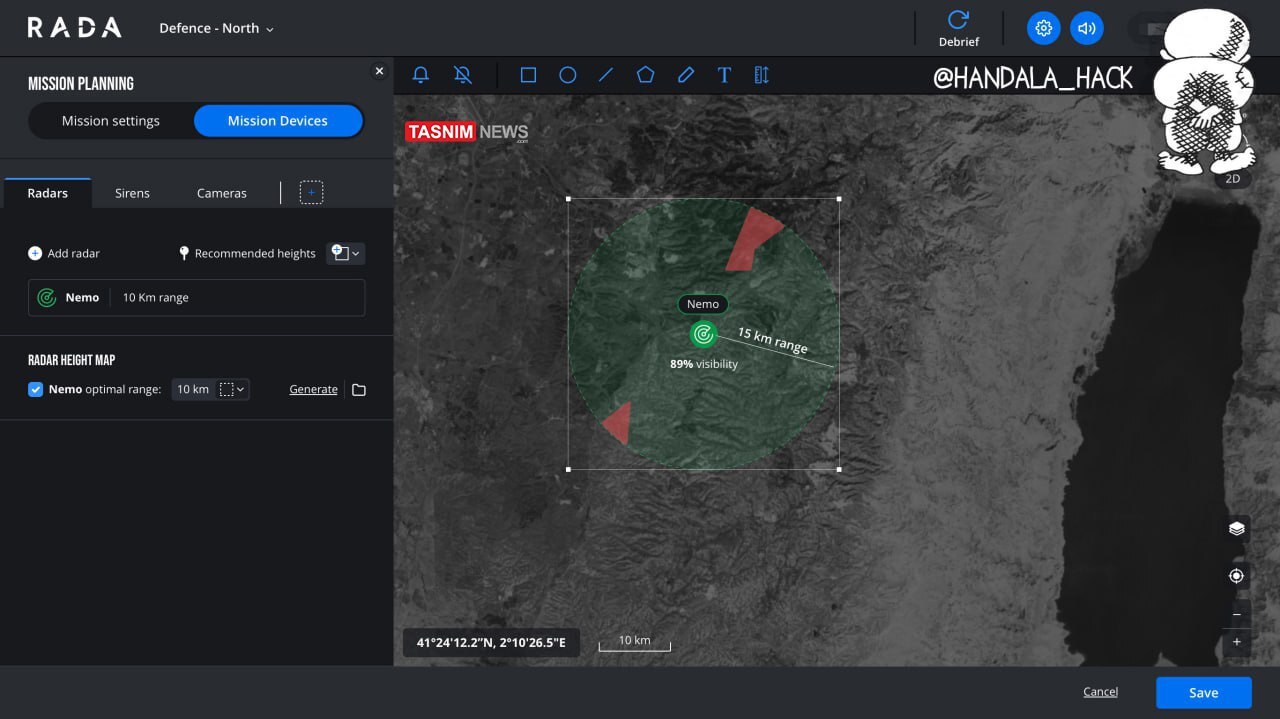Open map layers icon

click(1237, 529)
